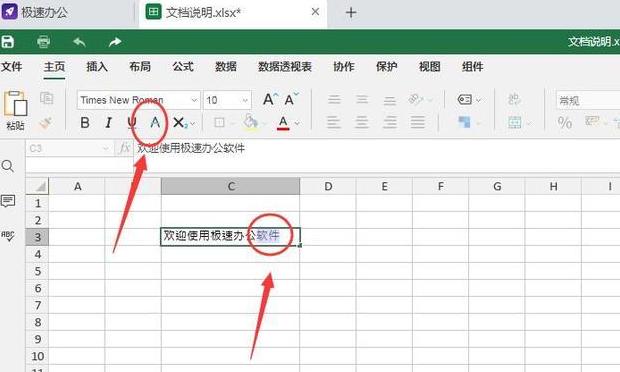Save the document with the floppy icon

click(8, 42)
